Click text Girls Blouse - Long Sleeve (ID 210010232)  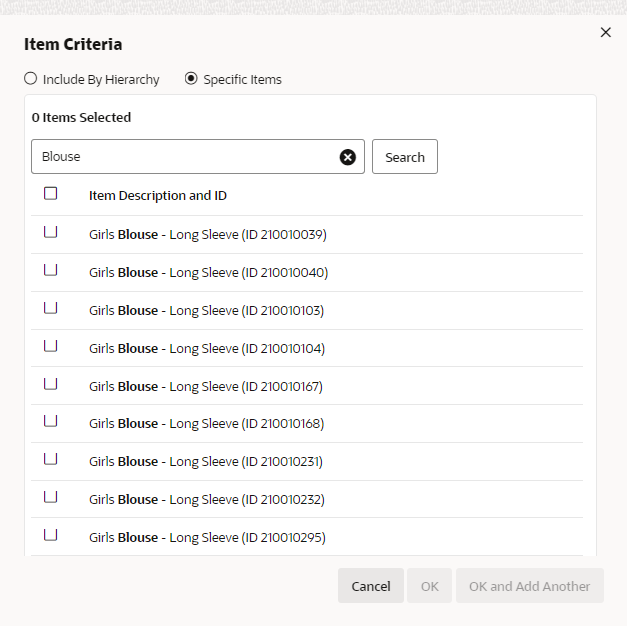pos(207,500)
